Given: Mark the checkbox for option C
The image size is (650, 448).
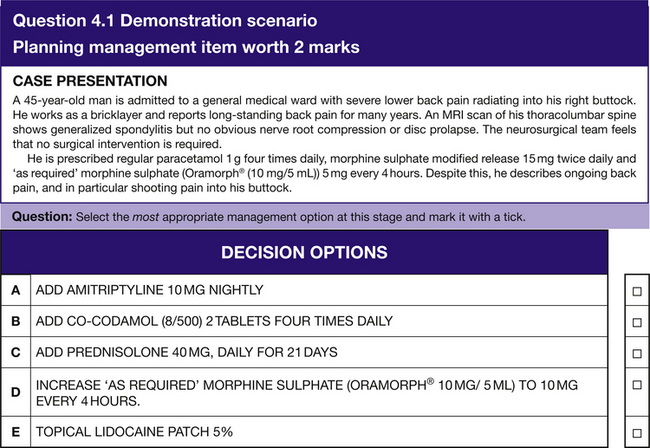Looking at the screenshot, I should click(x=636, y=353).
